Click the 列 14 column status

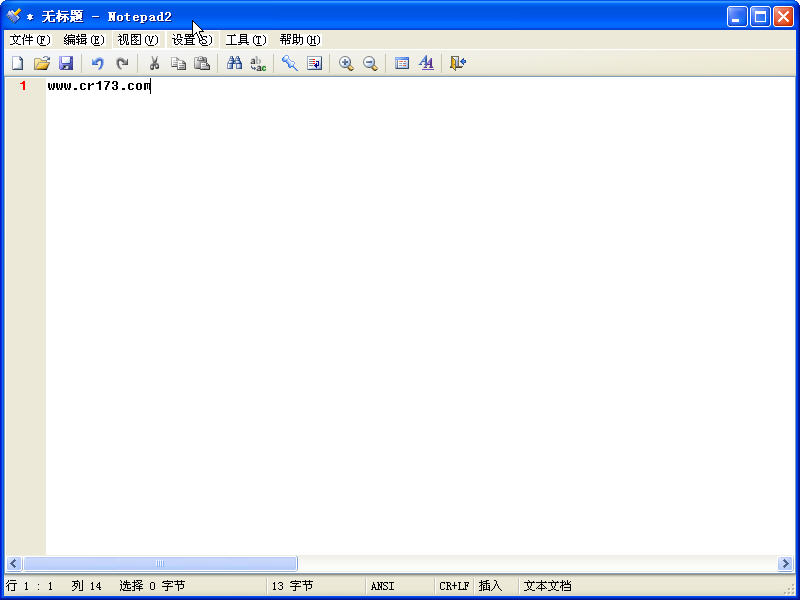pyautogui.click(x=86, y=586)
